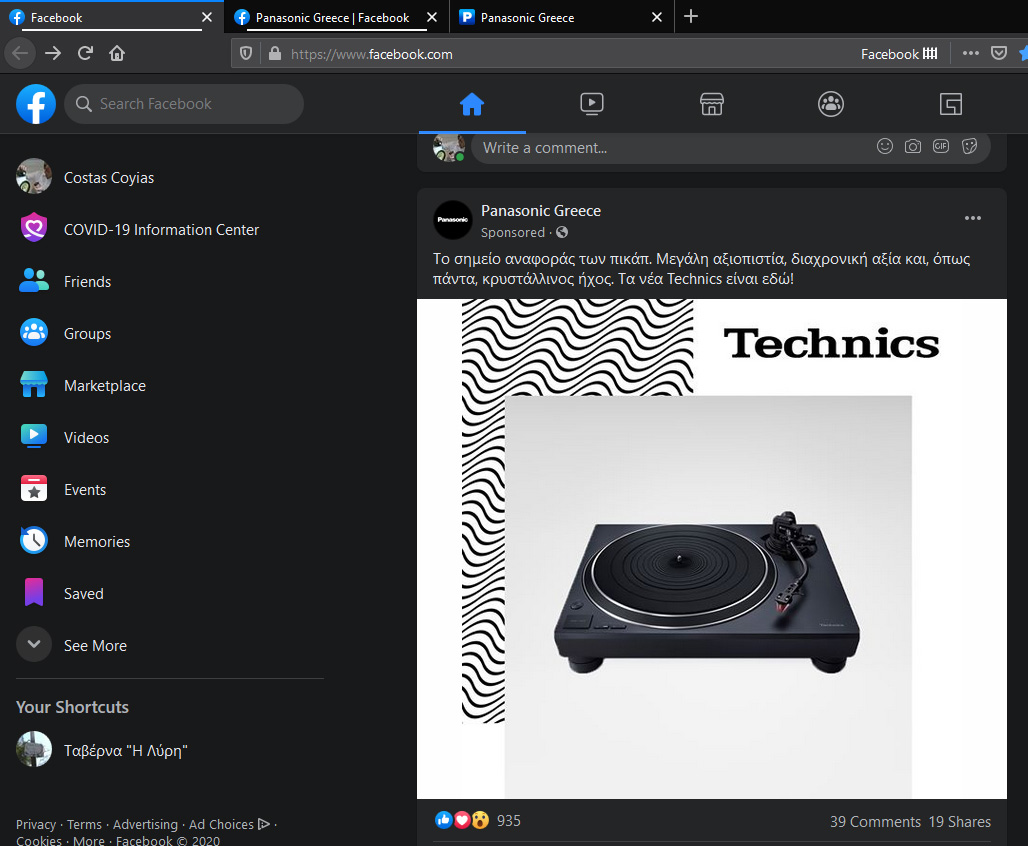Click the Panasonic Greece profile logo
1028x846 pixels.
(x=452, y=220)
